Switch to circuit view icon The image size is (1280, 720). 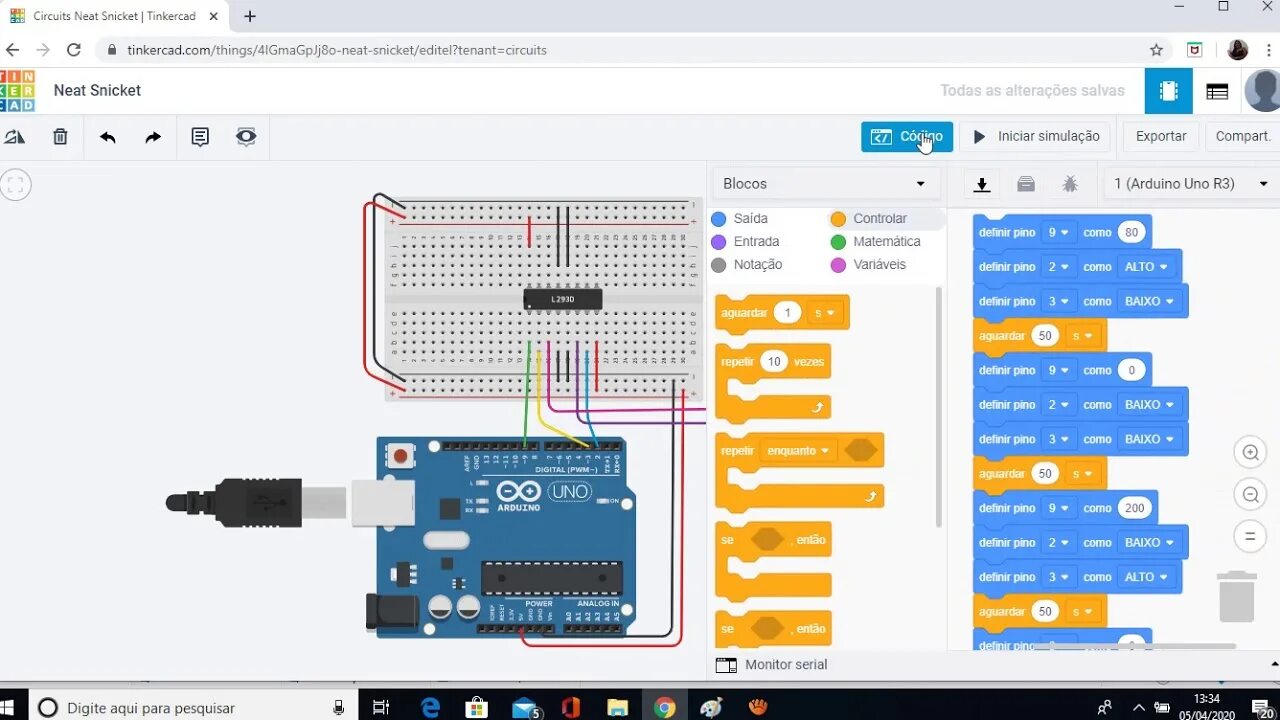(1168, 91)
